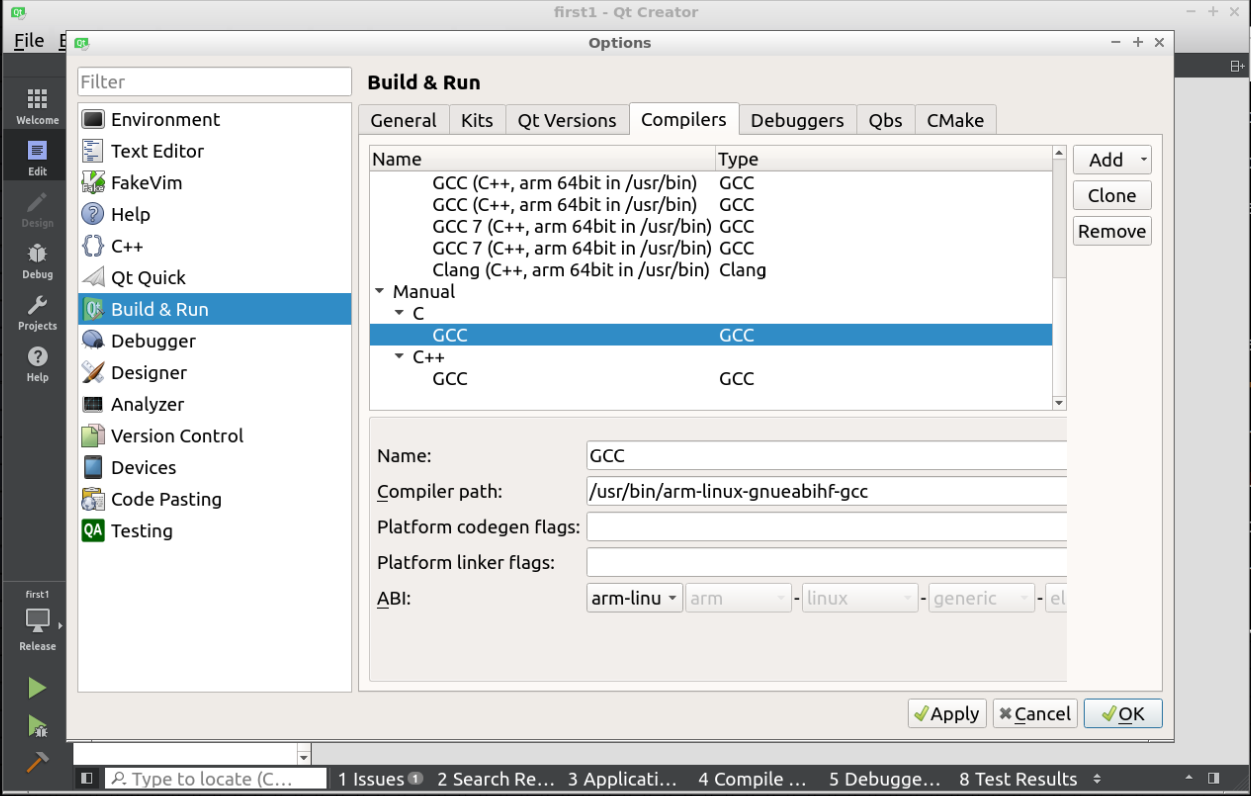This screenshot has width=1251, height=796.
Task: Open Help mode in sidebar
Action: tap(37, 364)
